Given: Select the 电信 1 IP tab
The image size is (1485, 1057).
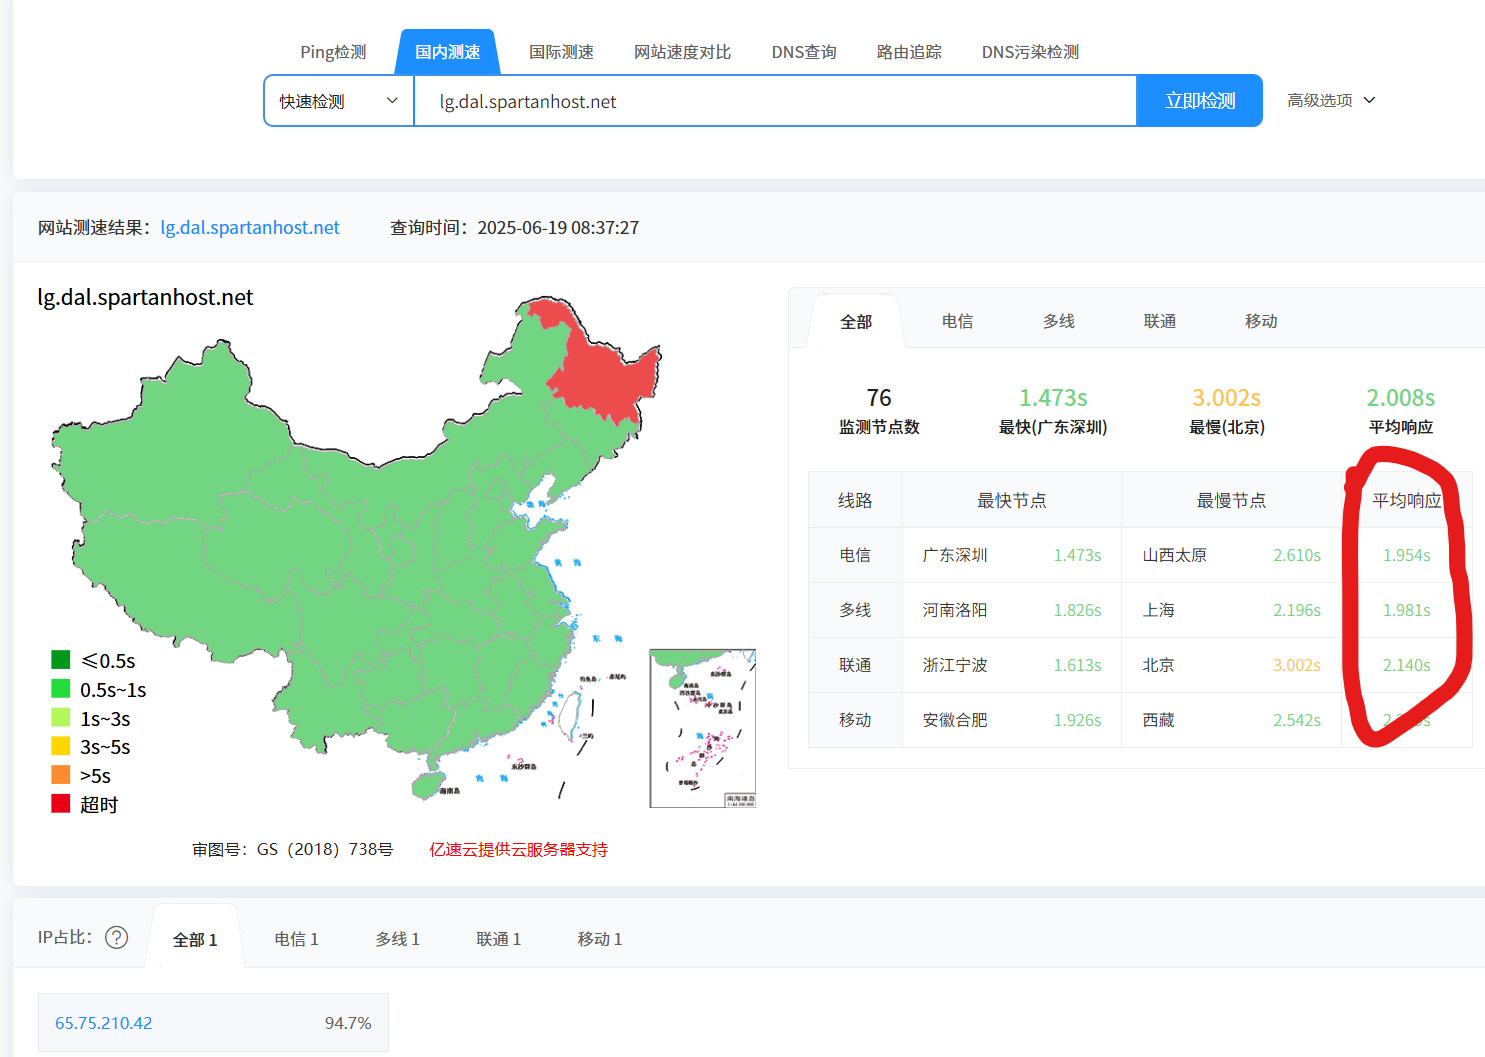Looking at the screenshot, I should [296, 939].
